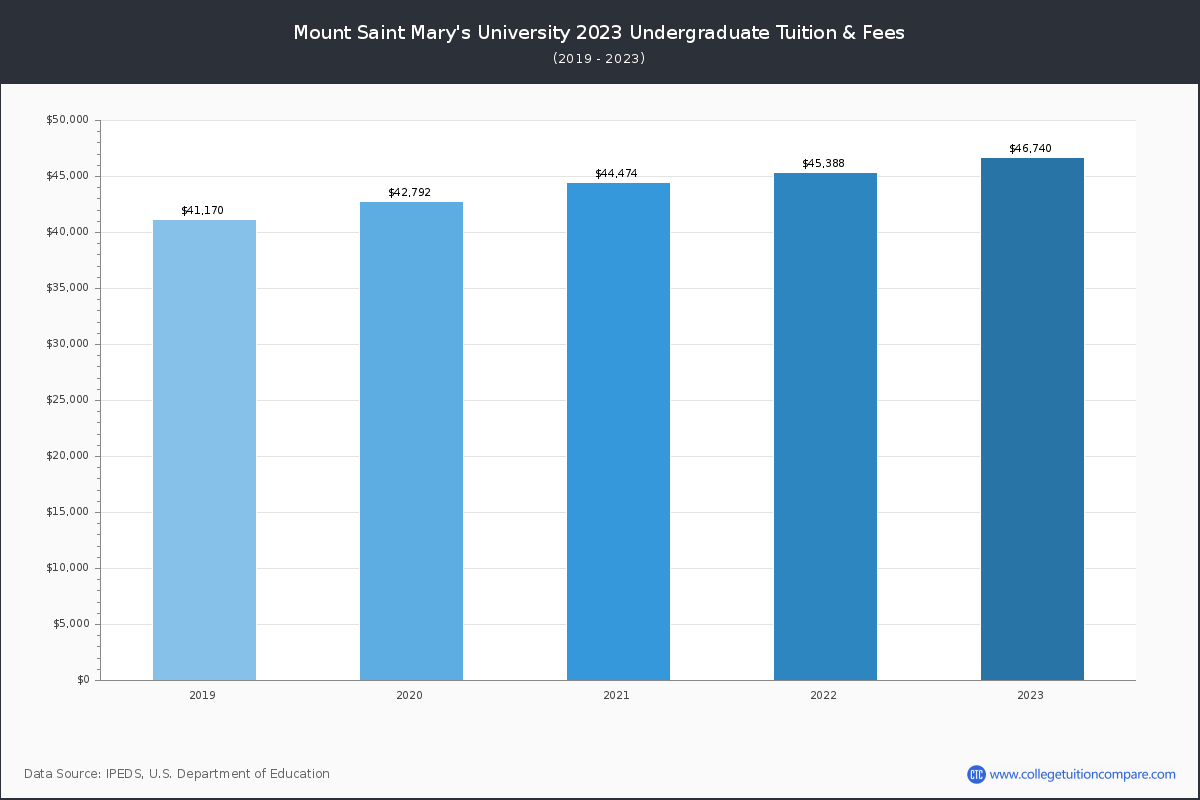The width and height of the screenshot is (1200, 800).
Task: Select the $42,792 value label
Action: click(x=410, y=192)
